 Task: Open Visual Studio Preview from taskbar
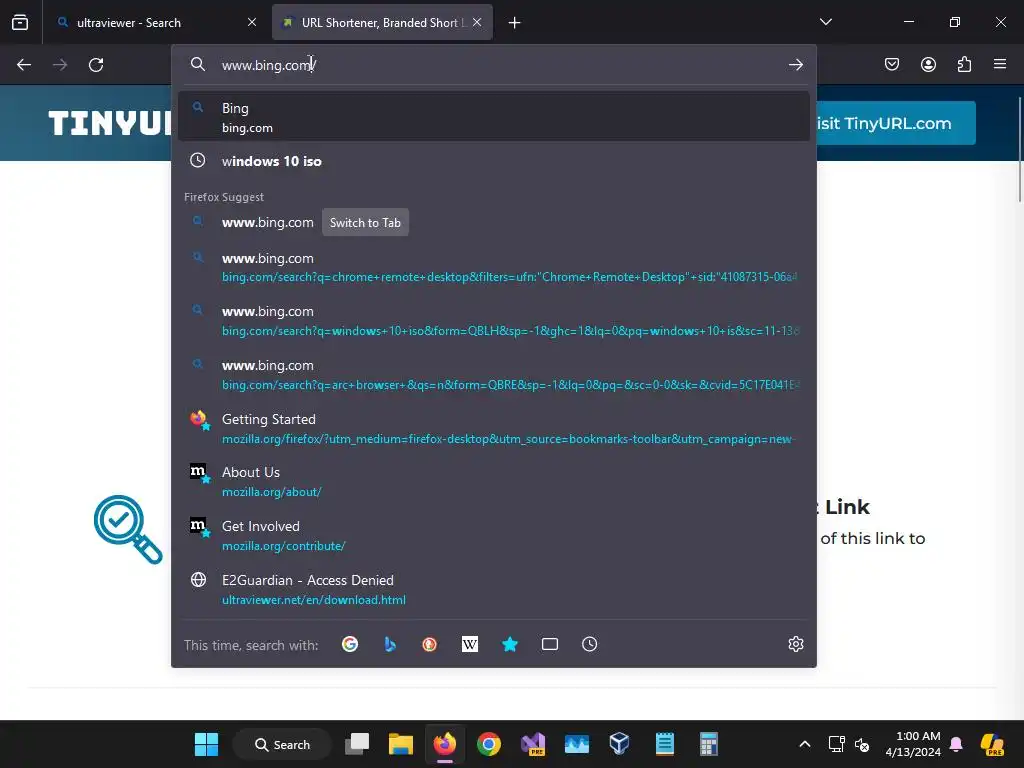click(x=533, y=744)
